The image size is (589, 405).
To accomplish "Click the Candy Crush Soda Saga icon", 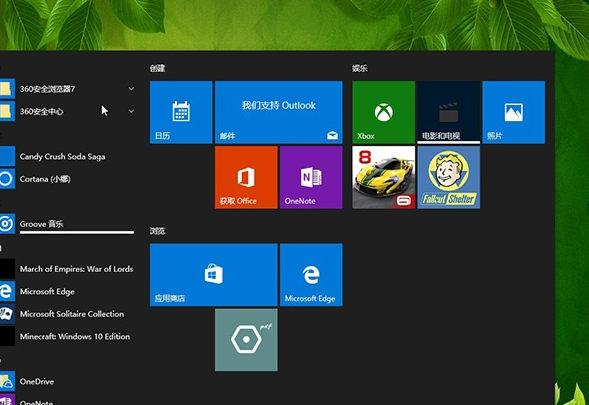I will pos(7,156).
